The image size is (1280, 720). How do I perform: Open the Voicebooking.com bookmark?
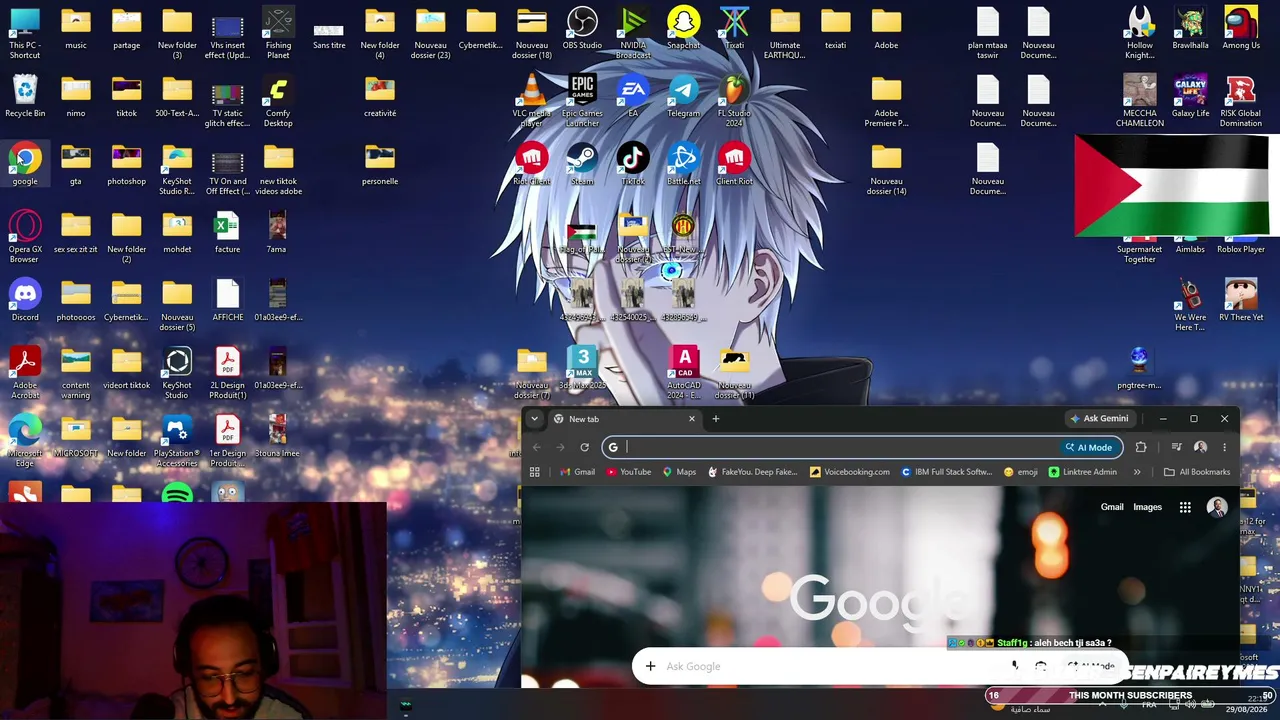point(850,472)
